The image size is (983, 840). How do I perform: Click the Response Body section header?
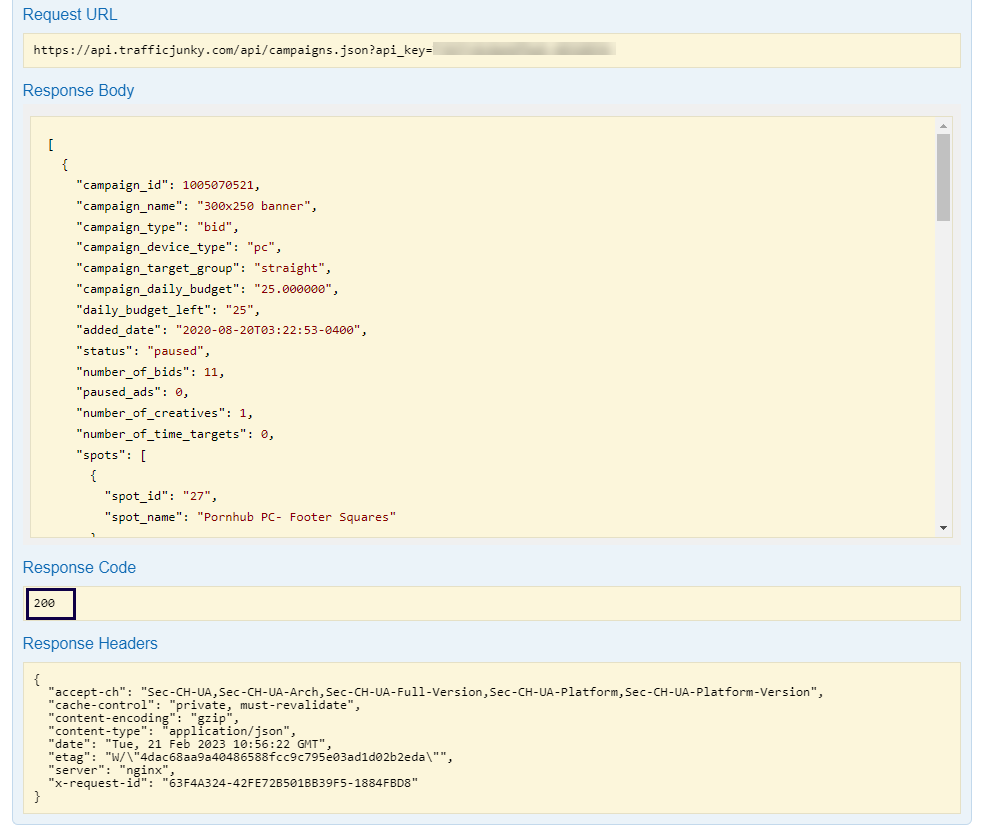[78, 90]
